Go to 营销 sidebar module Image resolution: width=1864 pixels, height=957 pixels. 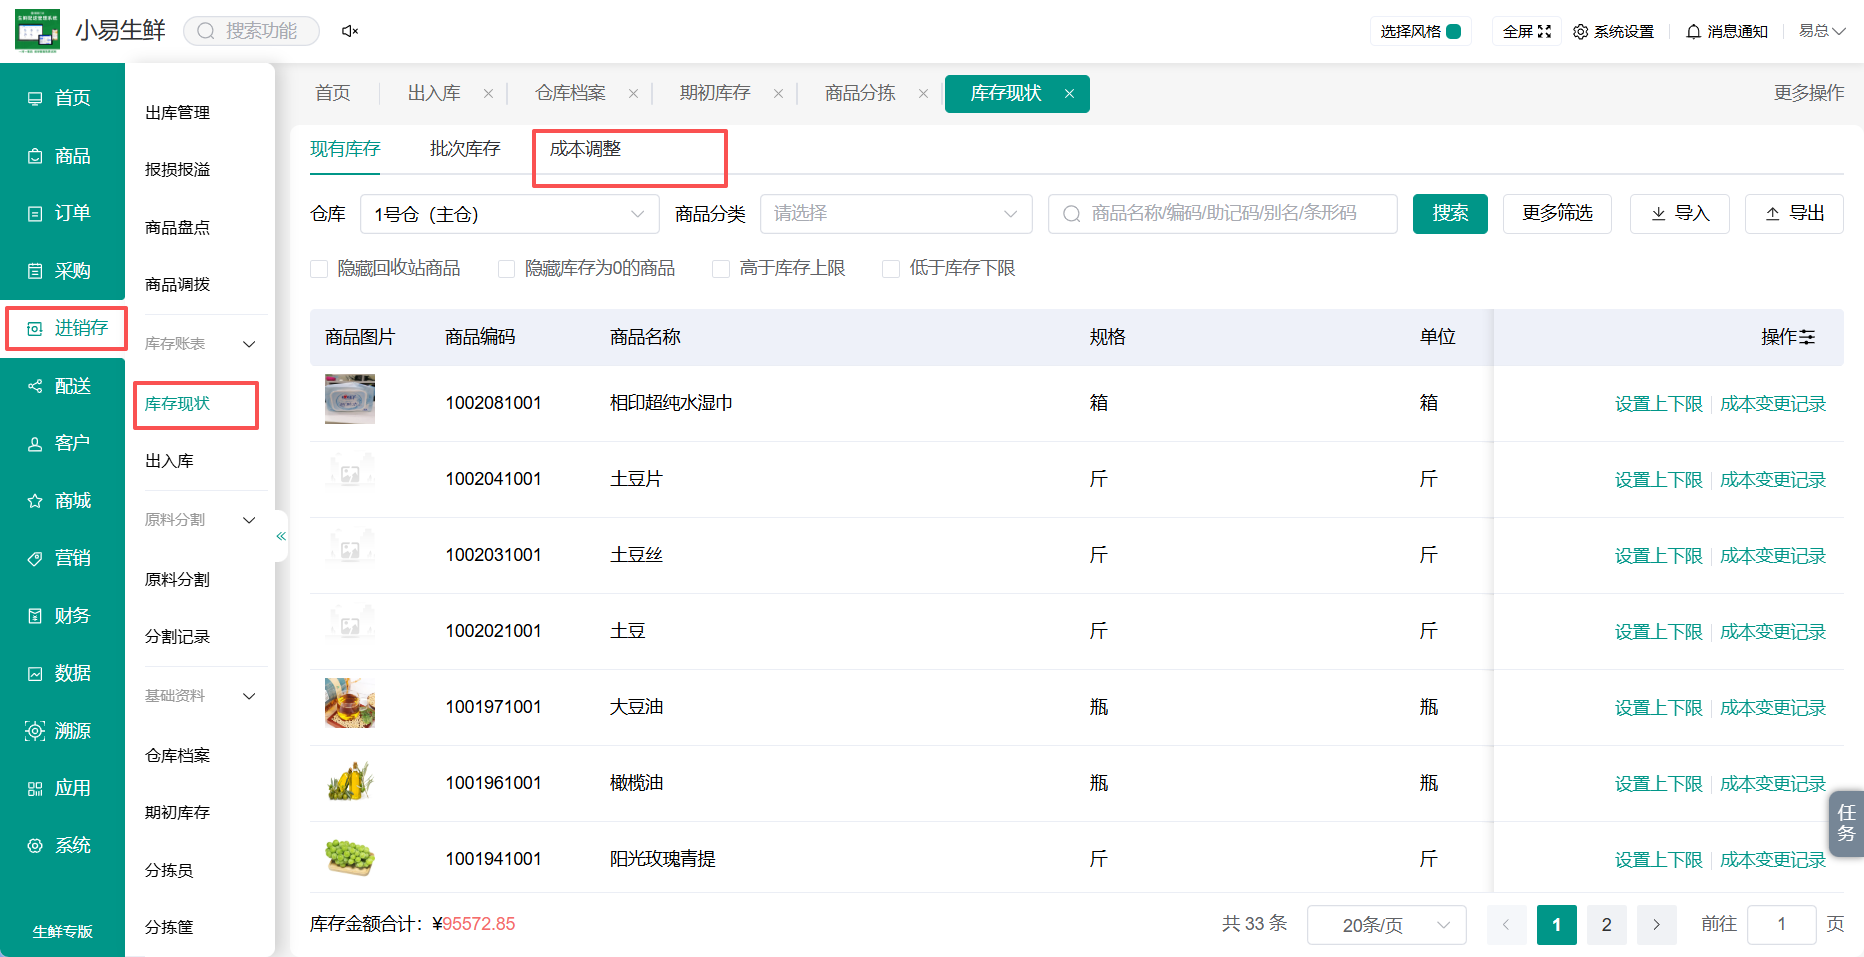coord(62,558)
